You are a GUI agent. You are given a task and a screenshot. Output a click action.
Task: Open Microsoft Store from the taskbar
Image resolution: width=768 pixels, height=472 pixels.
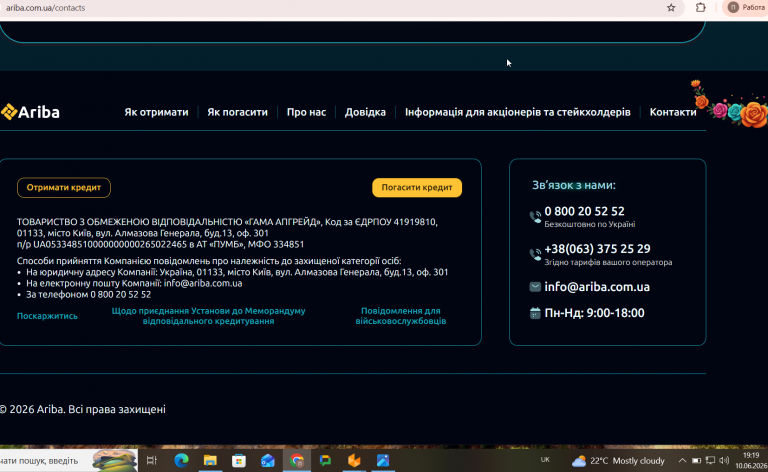pos(239,461)
